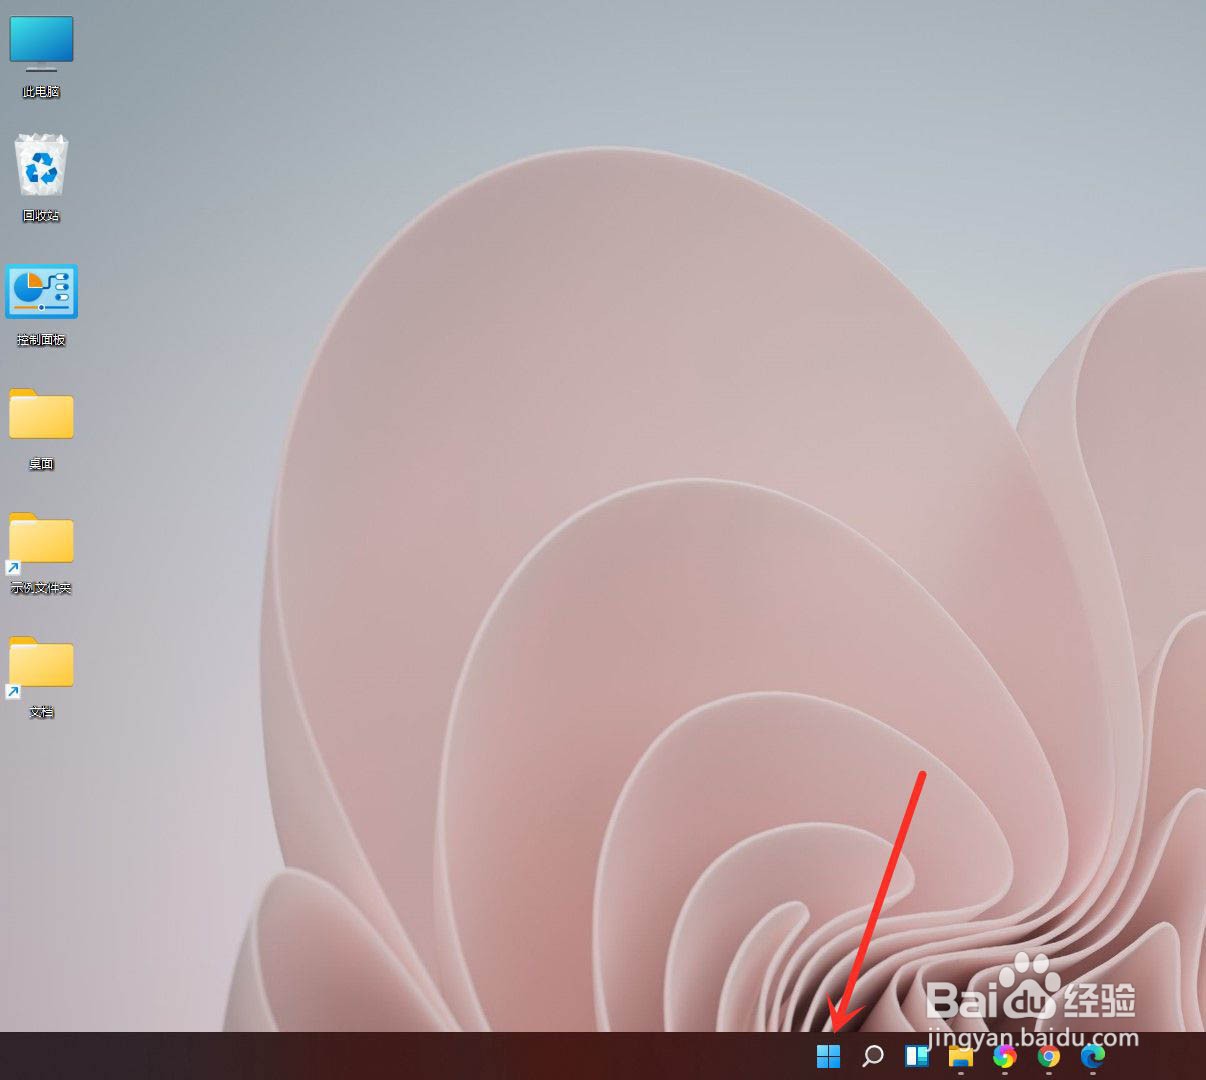Open Windows Search from the taskbar
This screenshot has height=1080, width=1206.
872,1056
